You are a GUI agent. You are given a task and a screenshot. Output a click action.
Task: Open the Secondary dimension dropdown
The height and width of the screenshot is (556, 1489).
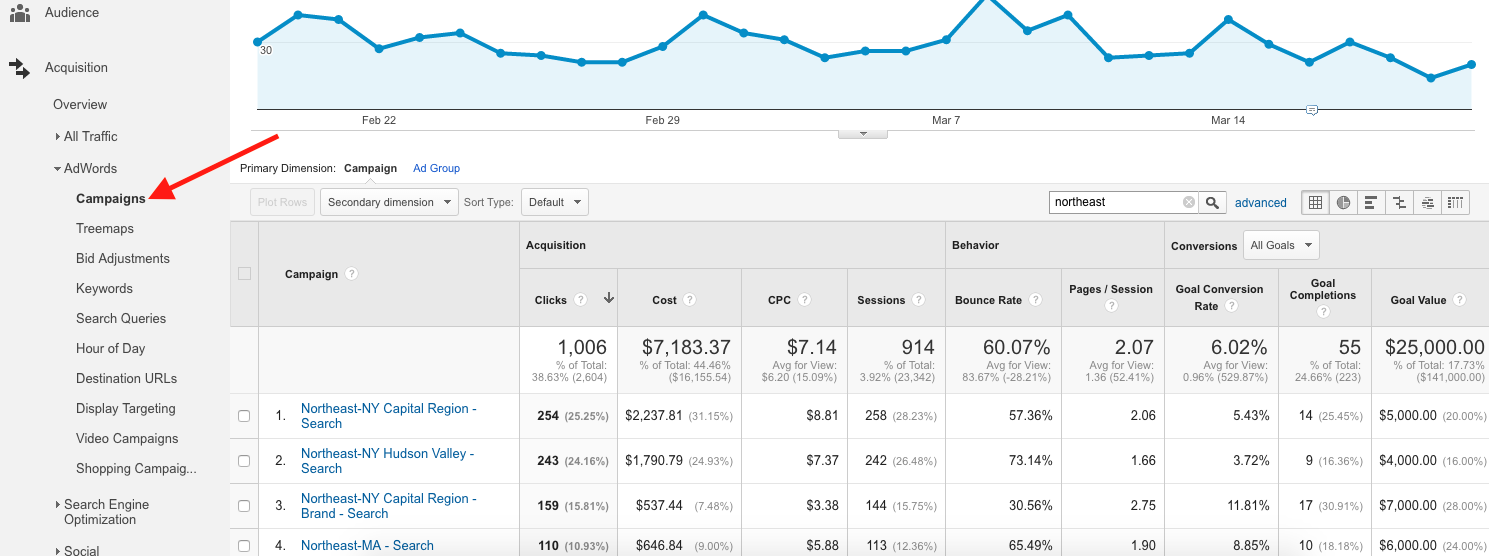click(389, 202)
